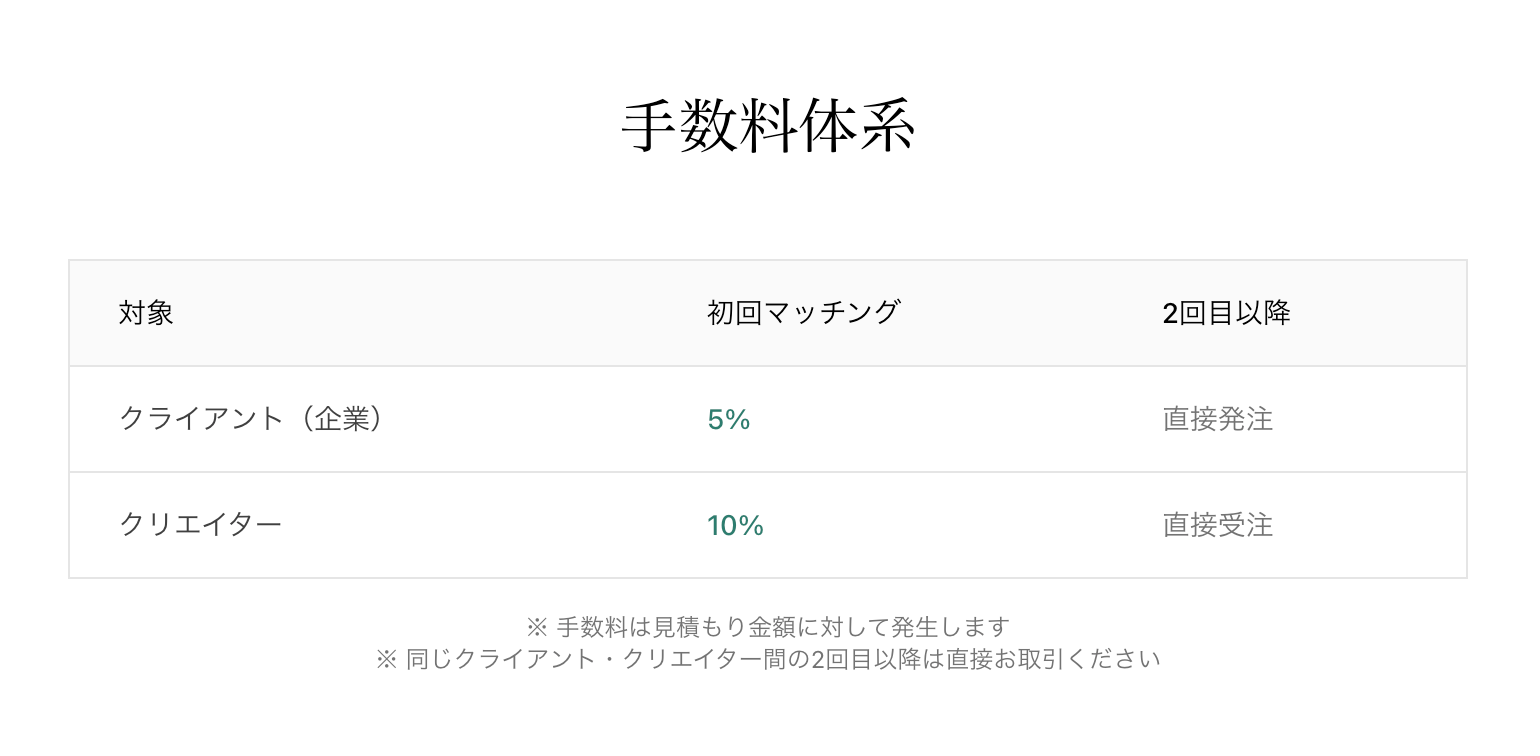Click the 初回マッチング column header
The width and height of the screenshot is (1540, 756).
(x=803, y=313)
